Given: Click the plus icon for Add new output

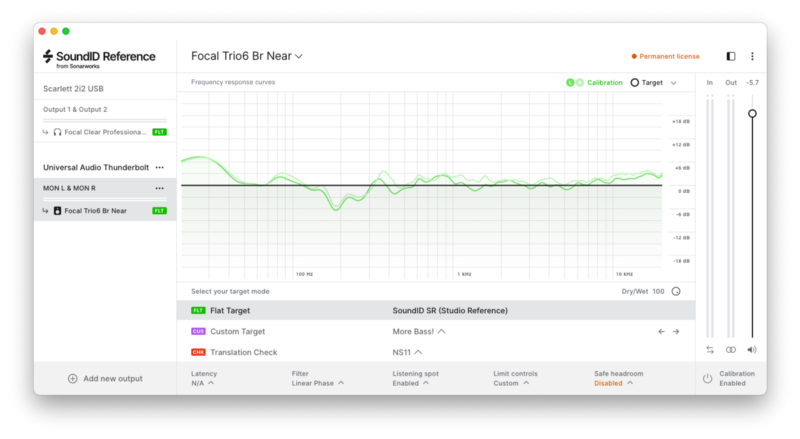Looking at the screenshot, I should pyautogui.click(x=72, y=379).
